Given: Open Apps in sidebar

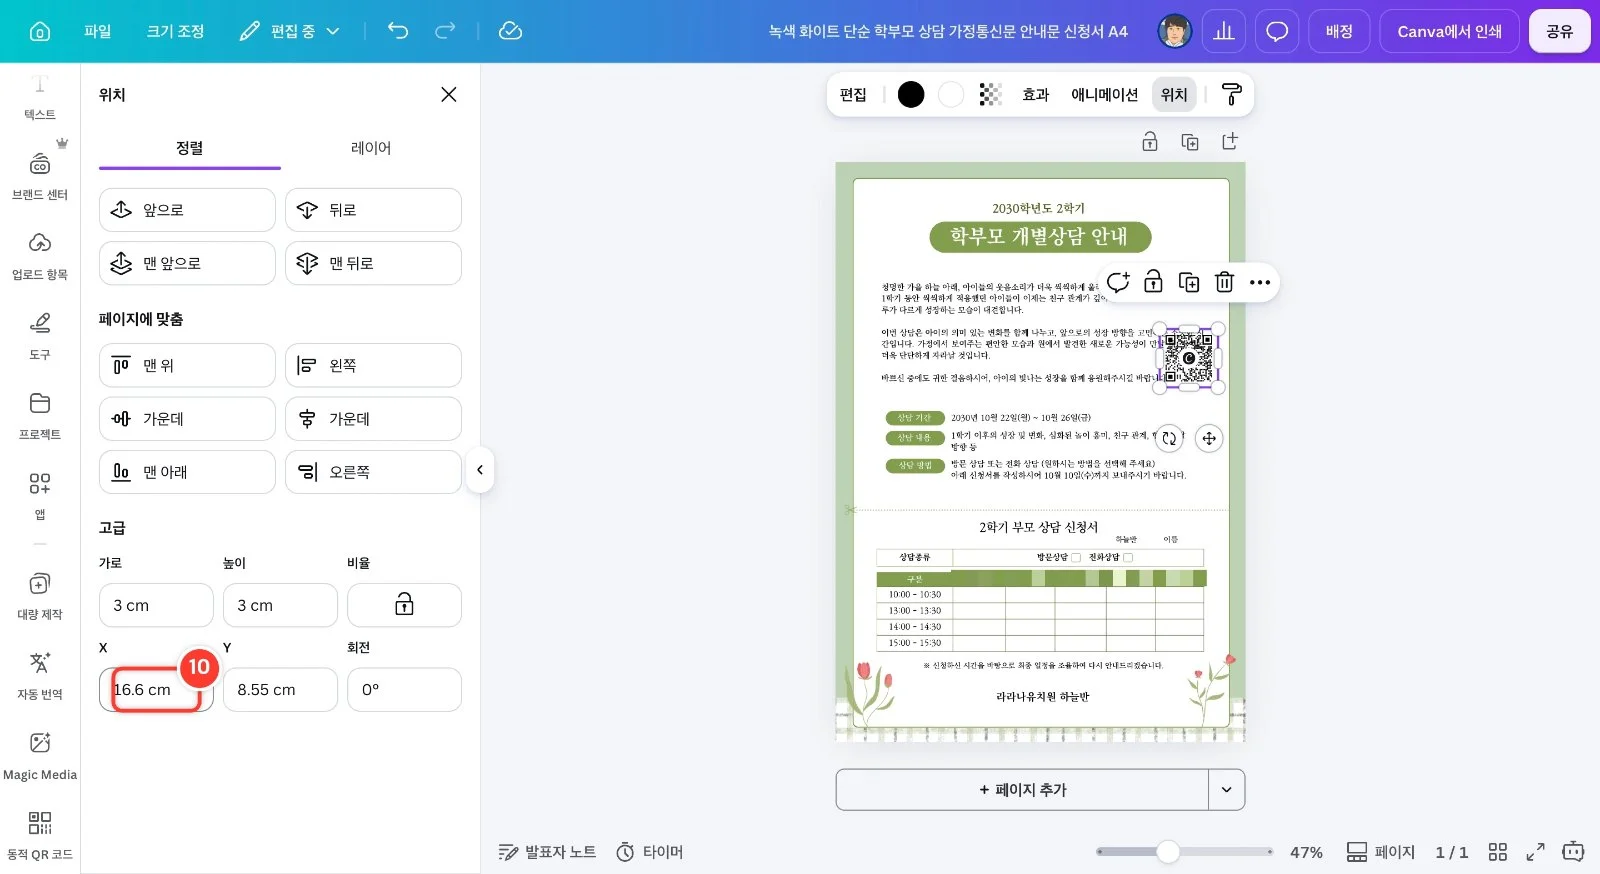Looking at the screenshot, I should (40, 495).
